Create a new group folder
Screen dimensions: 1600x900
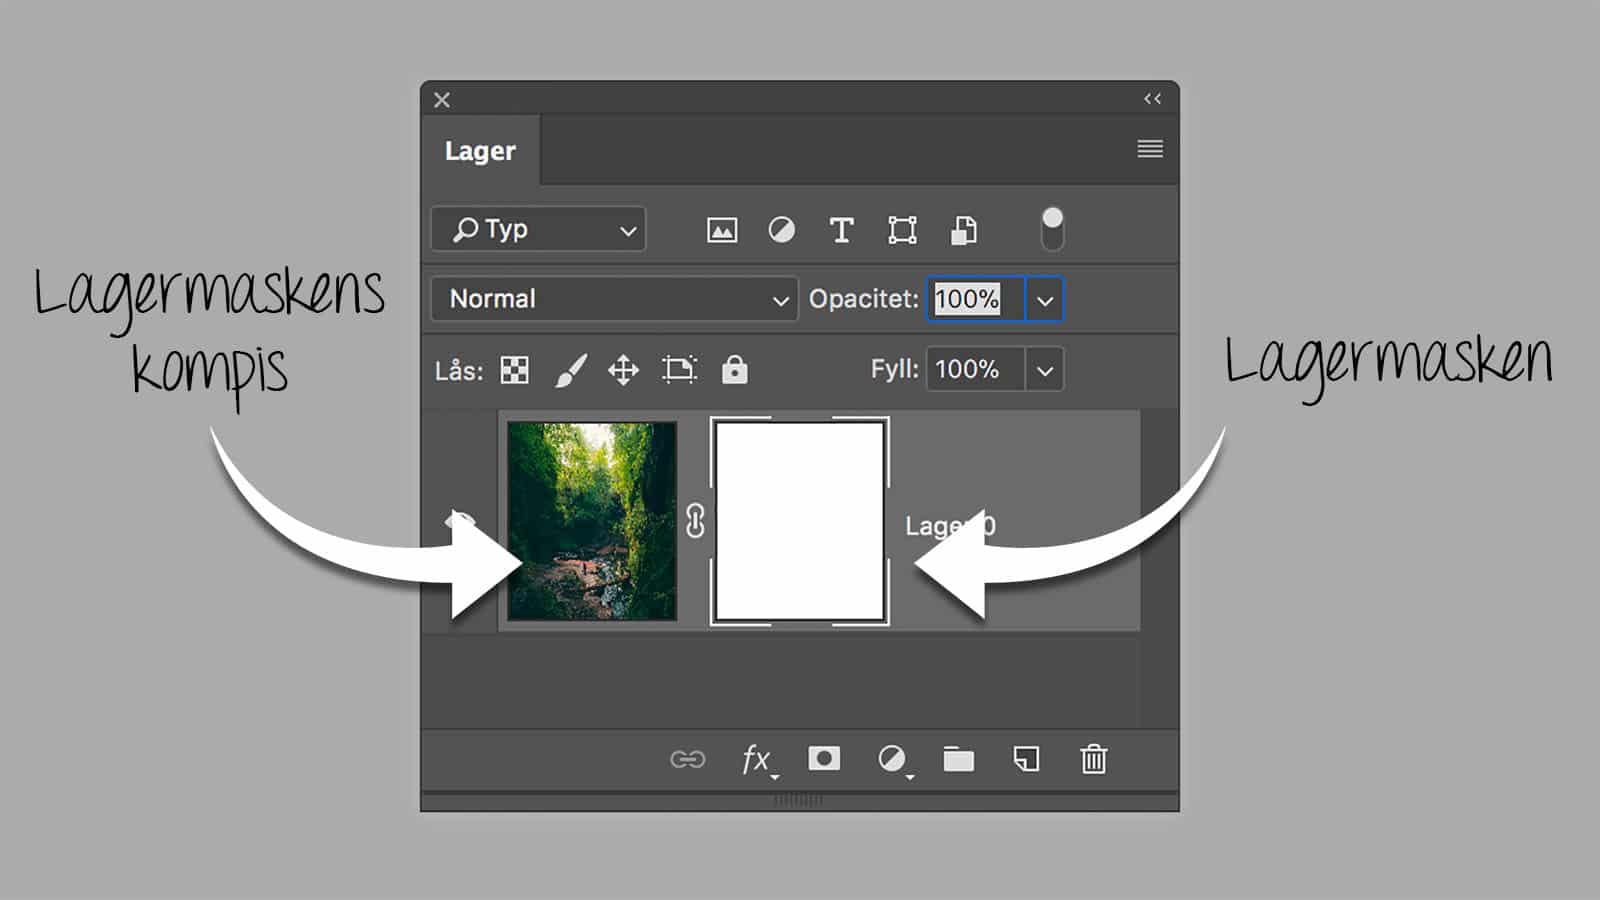tap(958, 760)
